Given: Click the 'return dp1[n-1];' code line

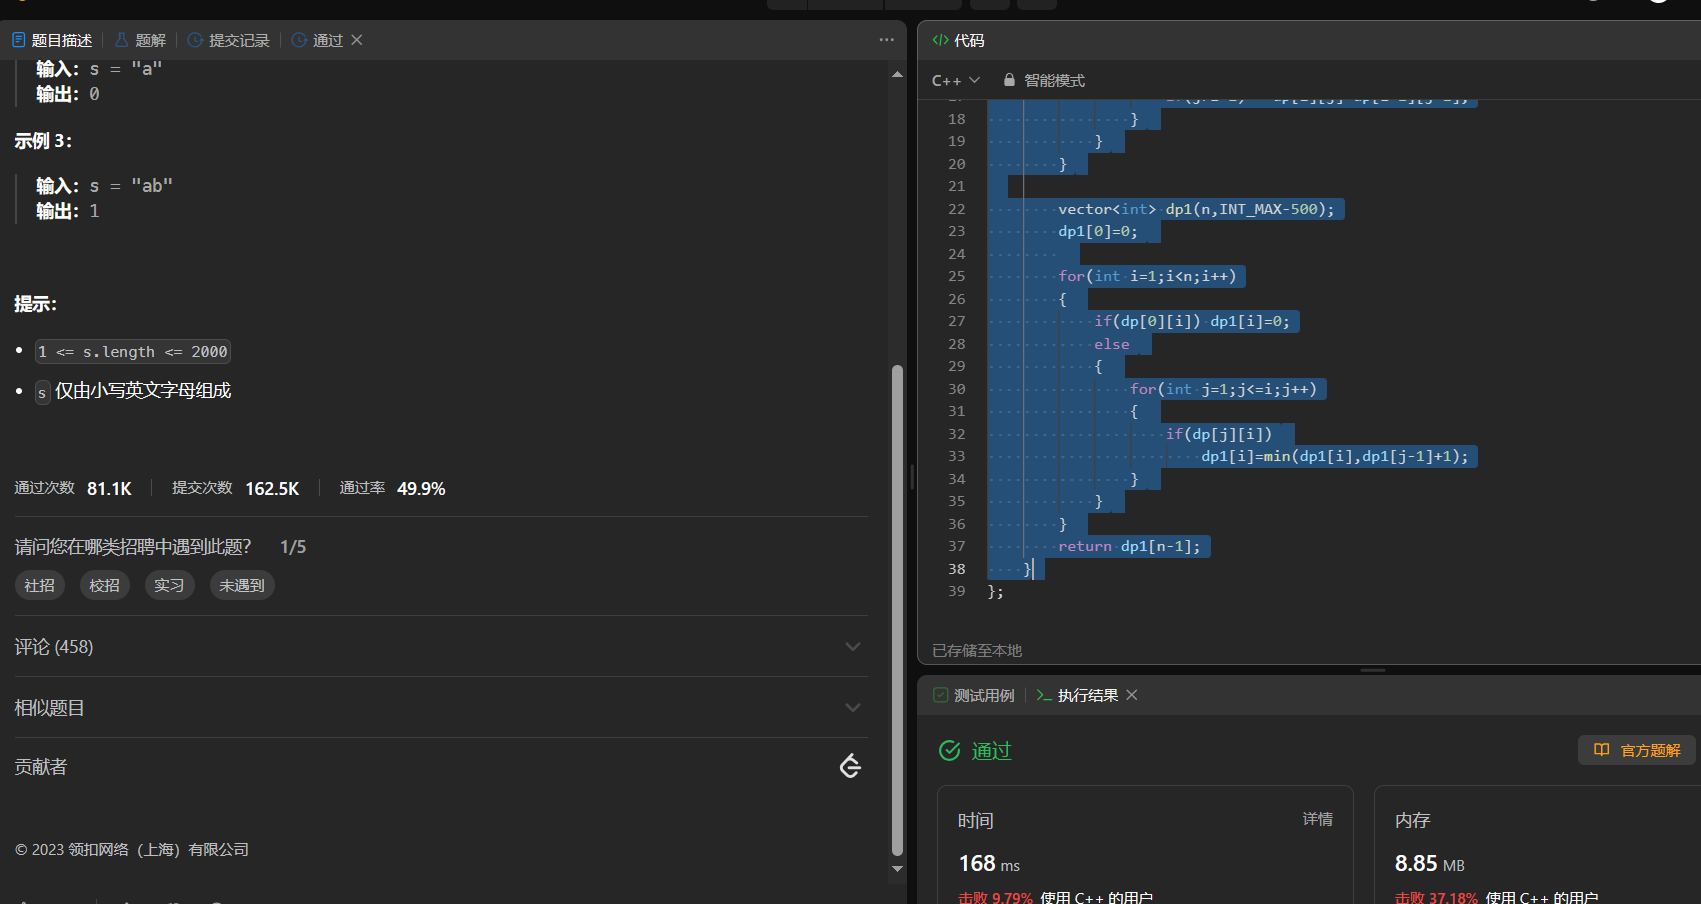Looking at the screenshot, I should tap(1129, 546).
